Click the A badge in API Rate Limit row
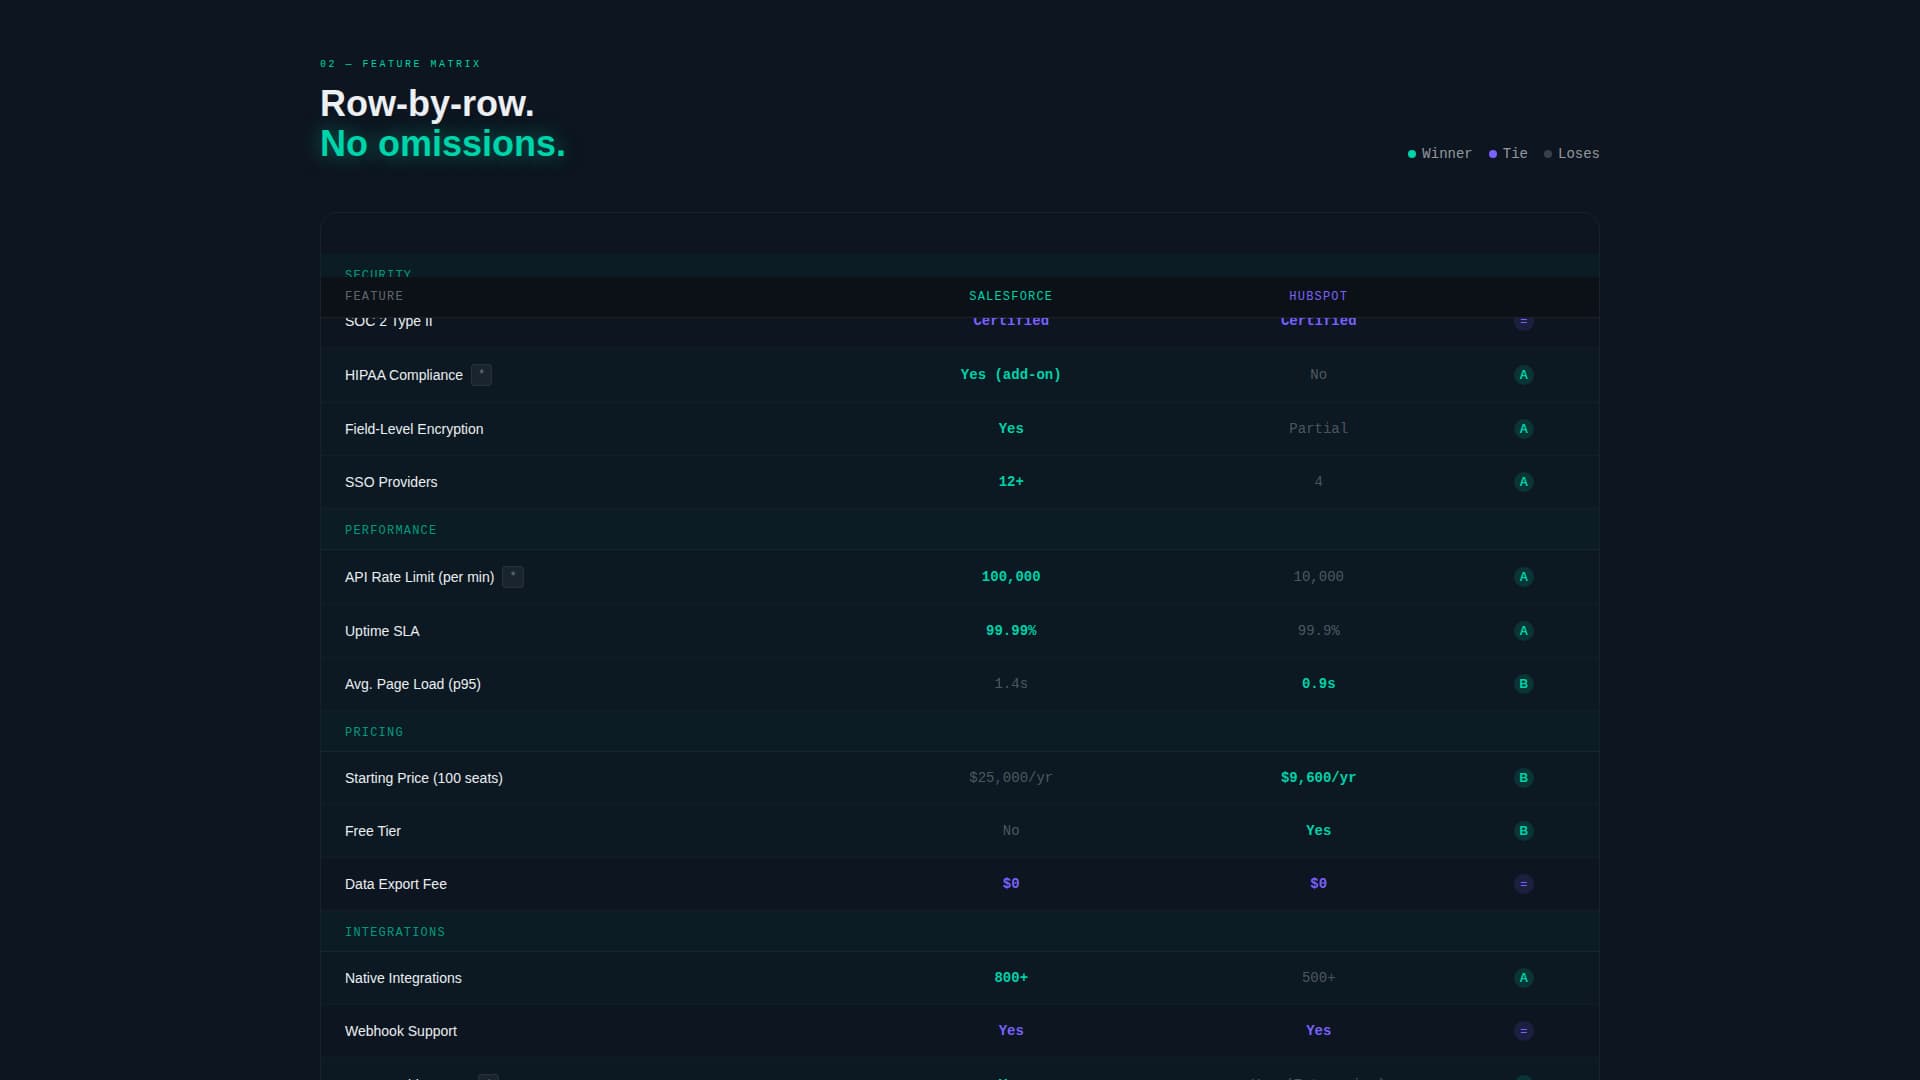This screenshot has width=1920, height=1080. pyautogui.click(x=1523, y=577)
